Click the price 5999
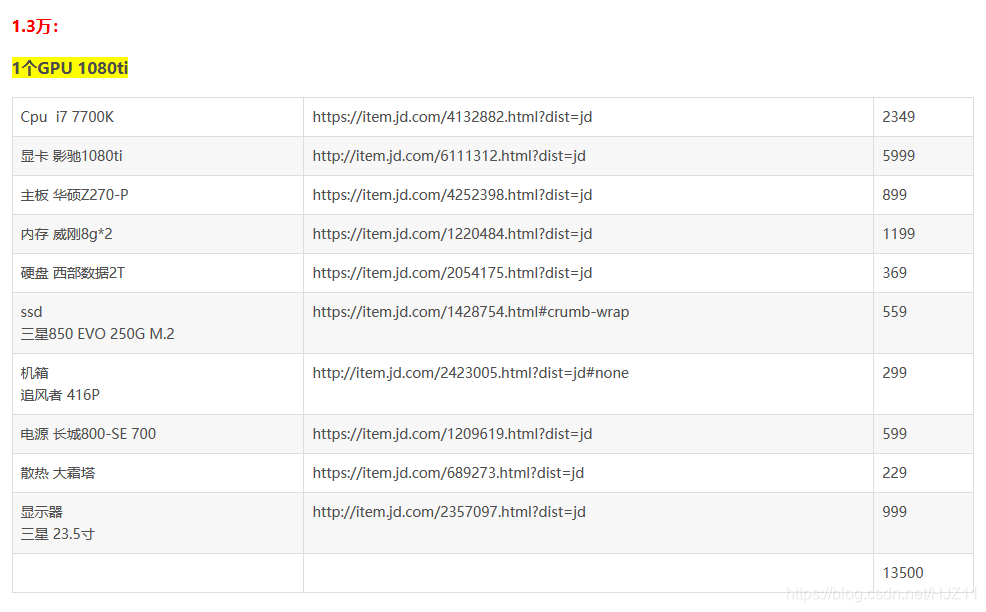Viewport: 986px width, 612px height. coord(899,156)
